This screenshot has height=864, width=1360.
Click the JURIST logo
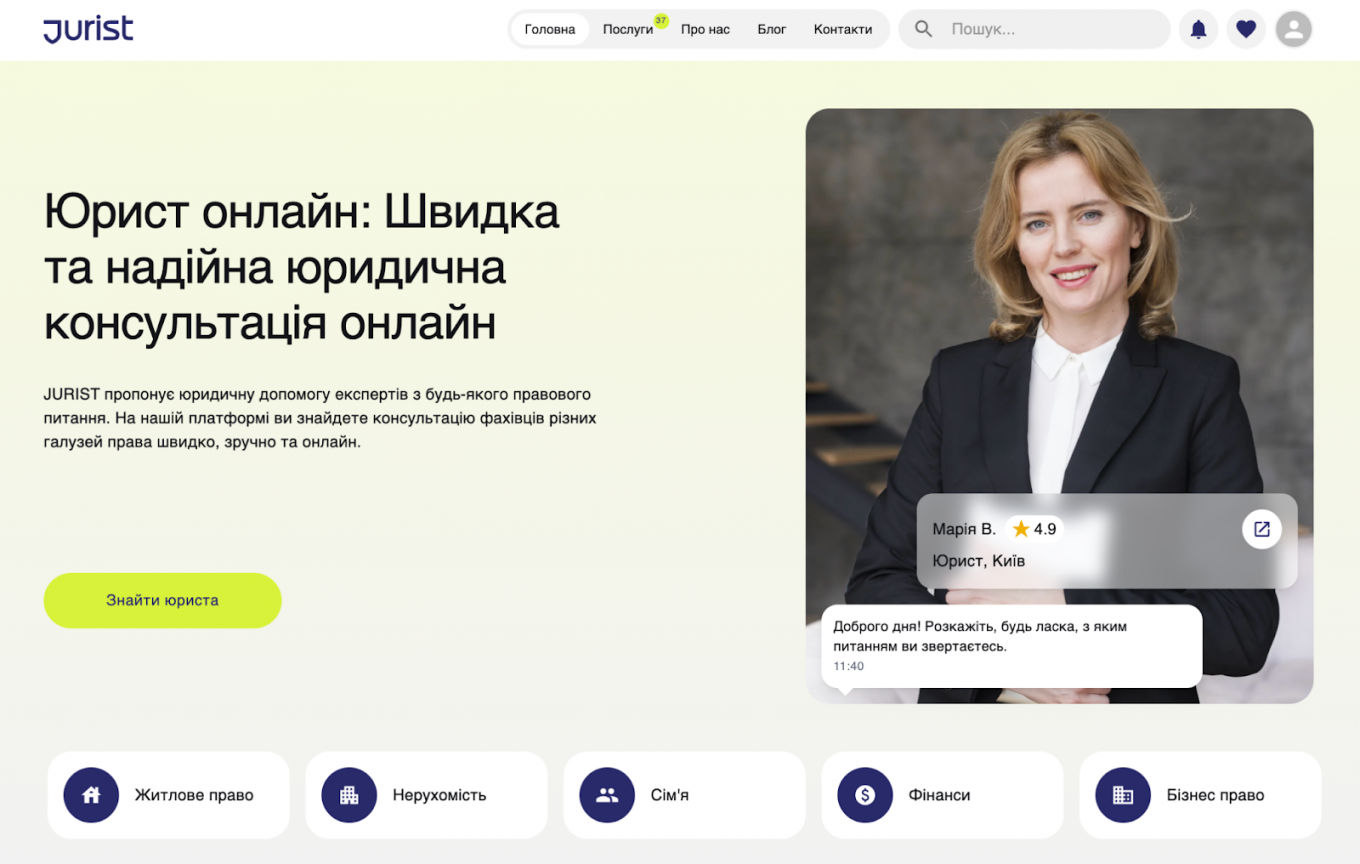tap(87, 29)
